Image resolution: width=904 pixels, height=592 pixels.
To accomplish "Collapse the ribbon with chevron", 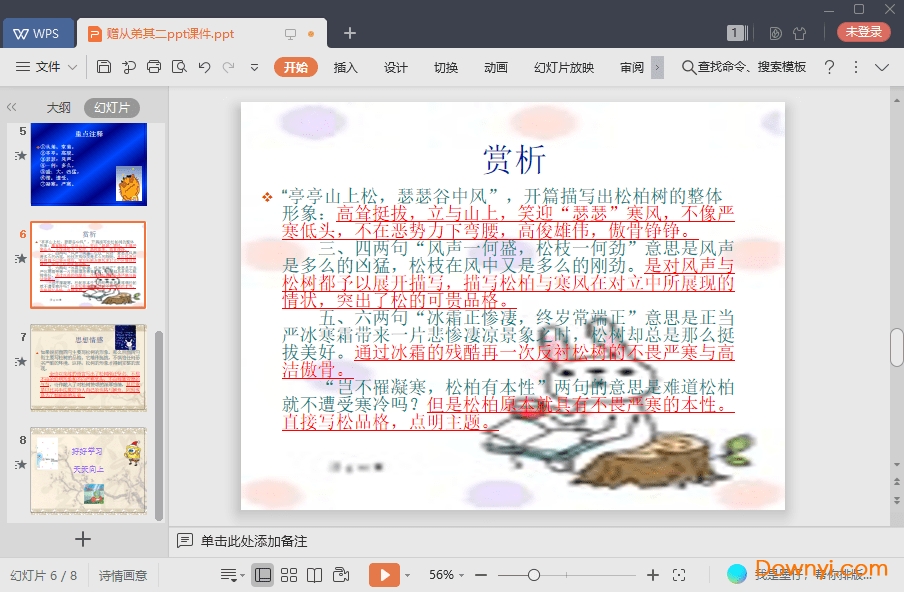I will coord(882,67).
